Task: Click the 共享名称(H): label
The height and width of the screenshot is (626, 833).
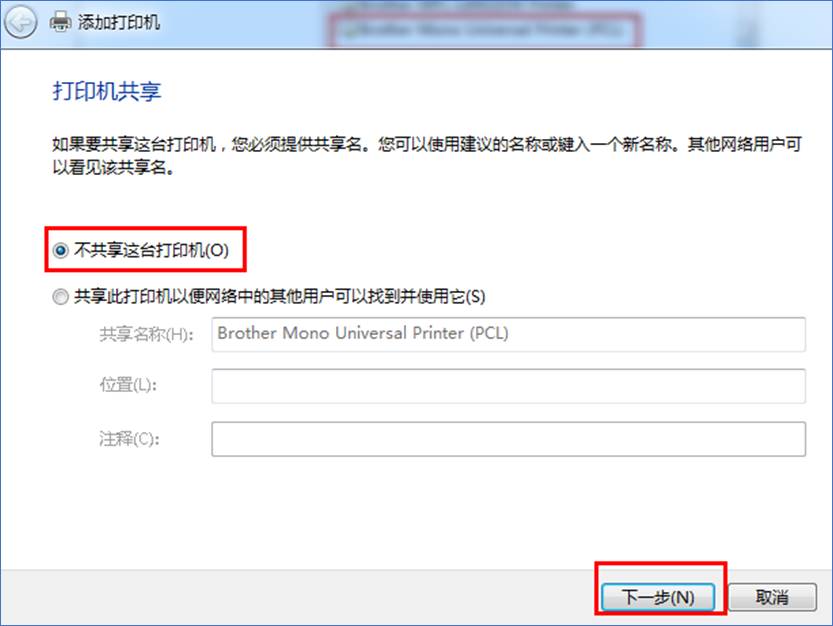Action: click(147, 334)
